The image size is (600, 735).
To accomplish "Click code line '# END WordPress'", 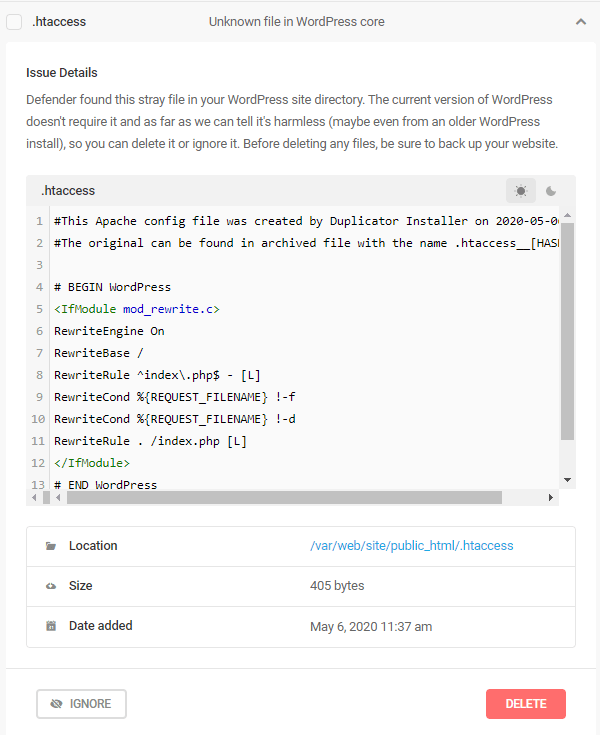I will 105,485.
